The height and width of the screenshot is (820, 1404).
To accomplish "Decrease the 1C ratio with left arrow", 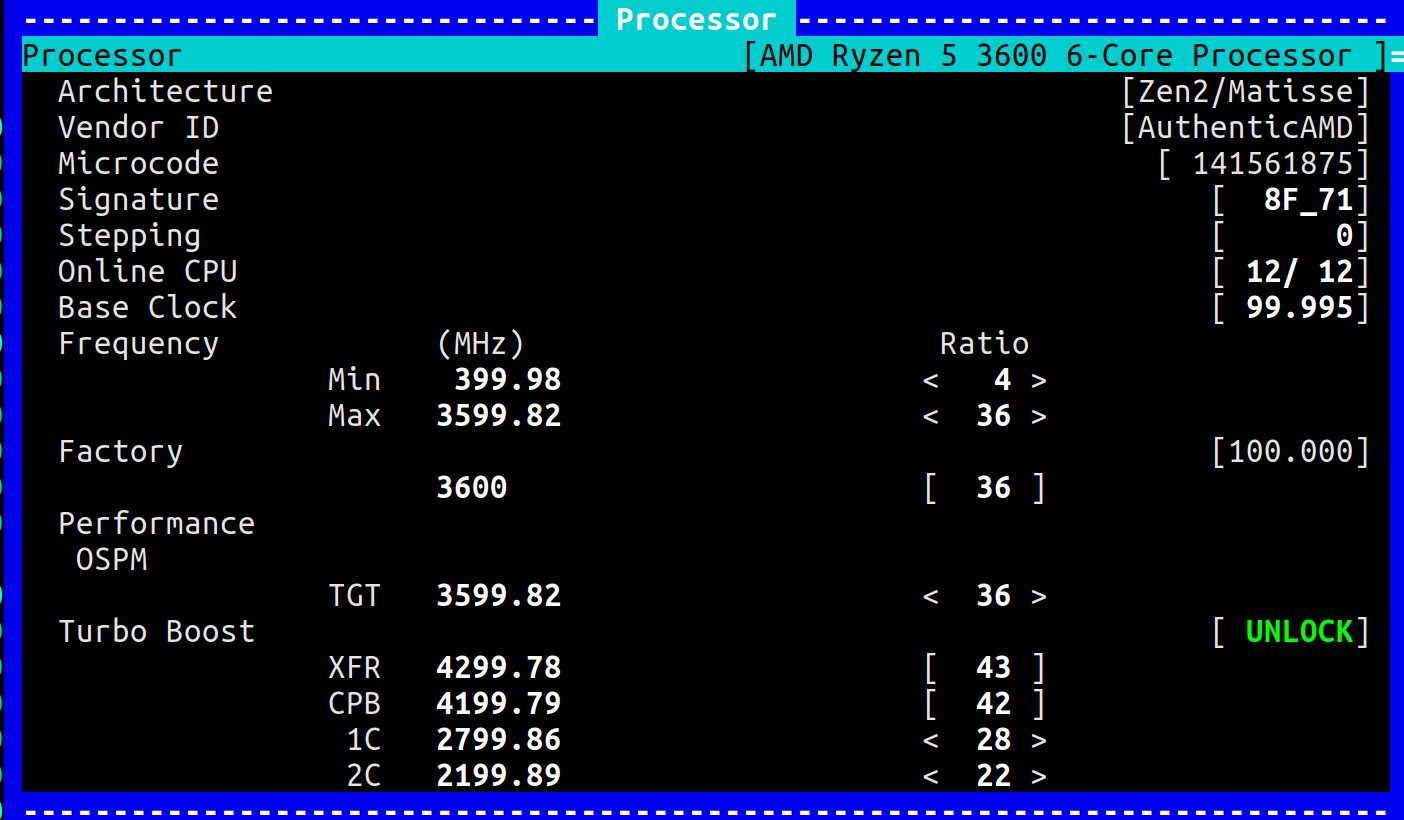I will (x=931, y=740).
